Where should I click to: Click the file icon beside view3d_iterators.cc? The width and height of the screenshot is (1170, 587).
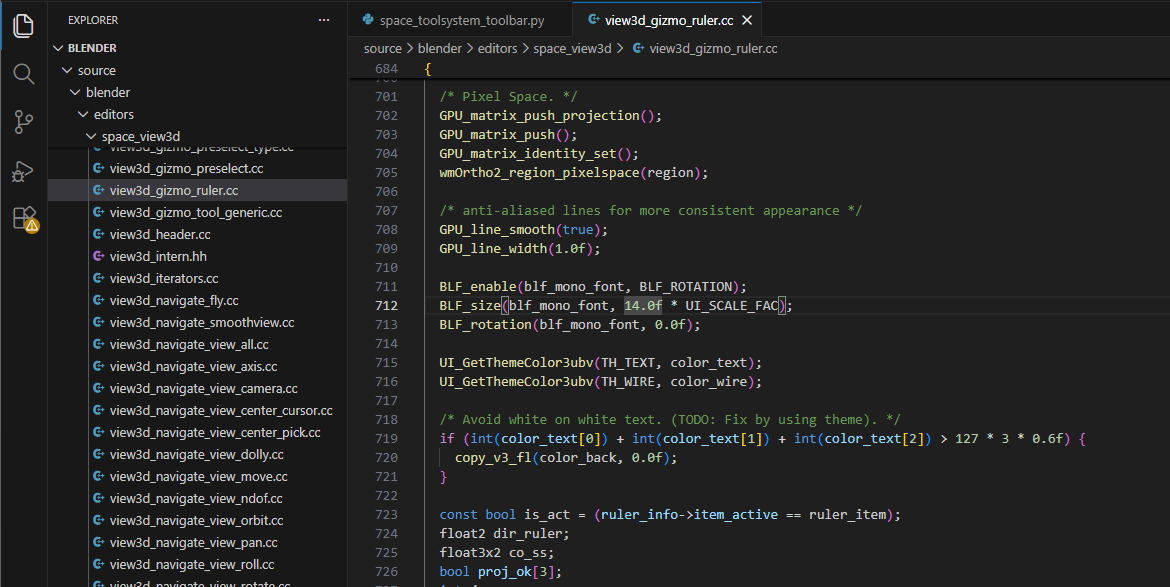tap(98, 278)
